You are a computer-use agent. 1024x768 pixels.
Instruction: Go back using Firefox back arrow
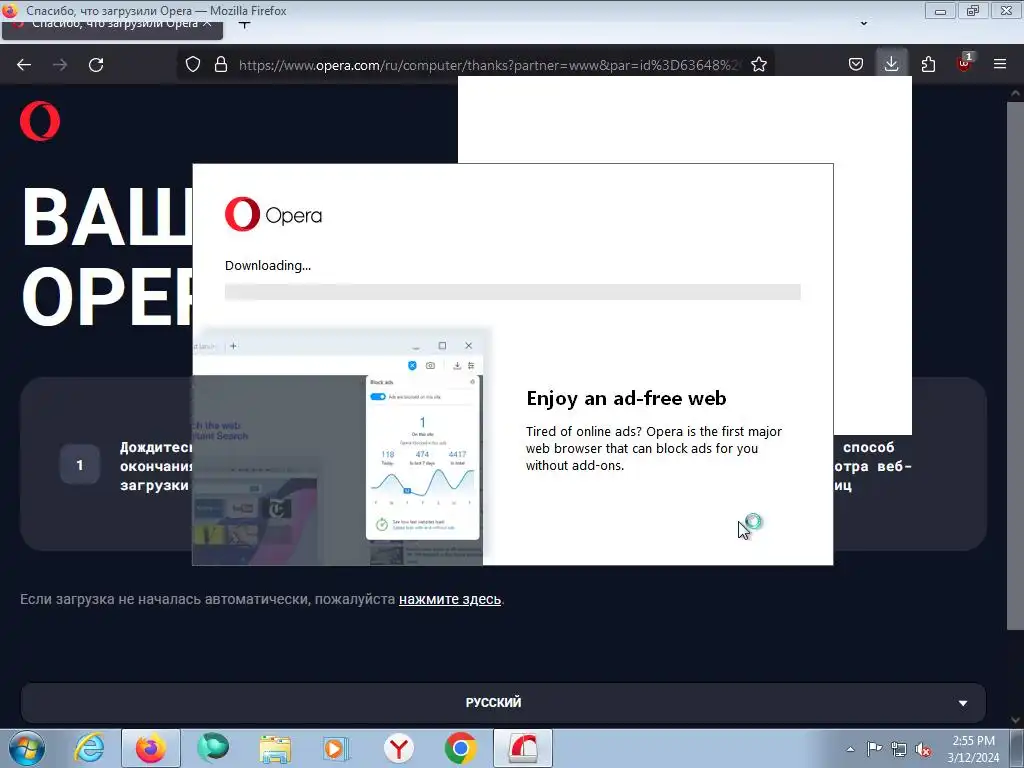pyautogui.click(x=24, y=65)
